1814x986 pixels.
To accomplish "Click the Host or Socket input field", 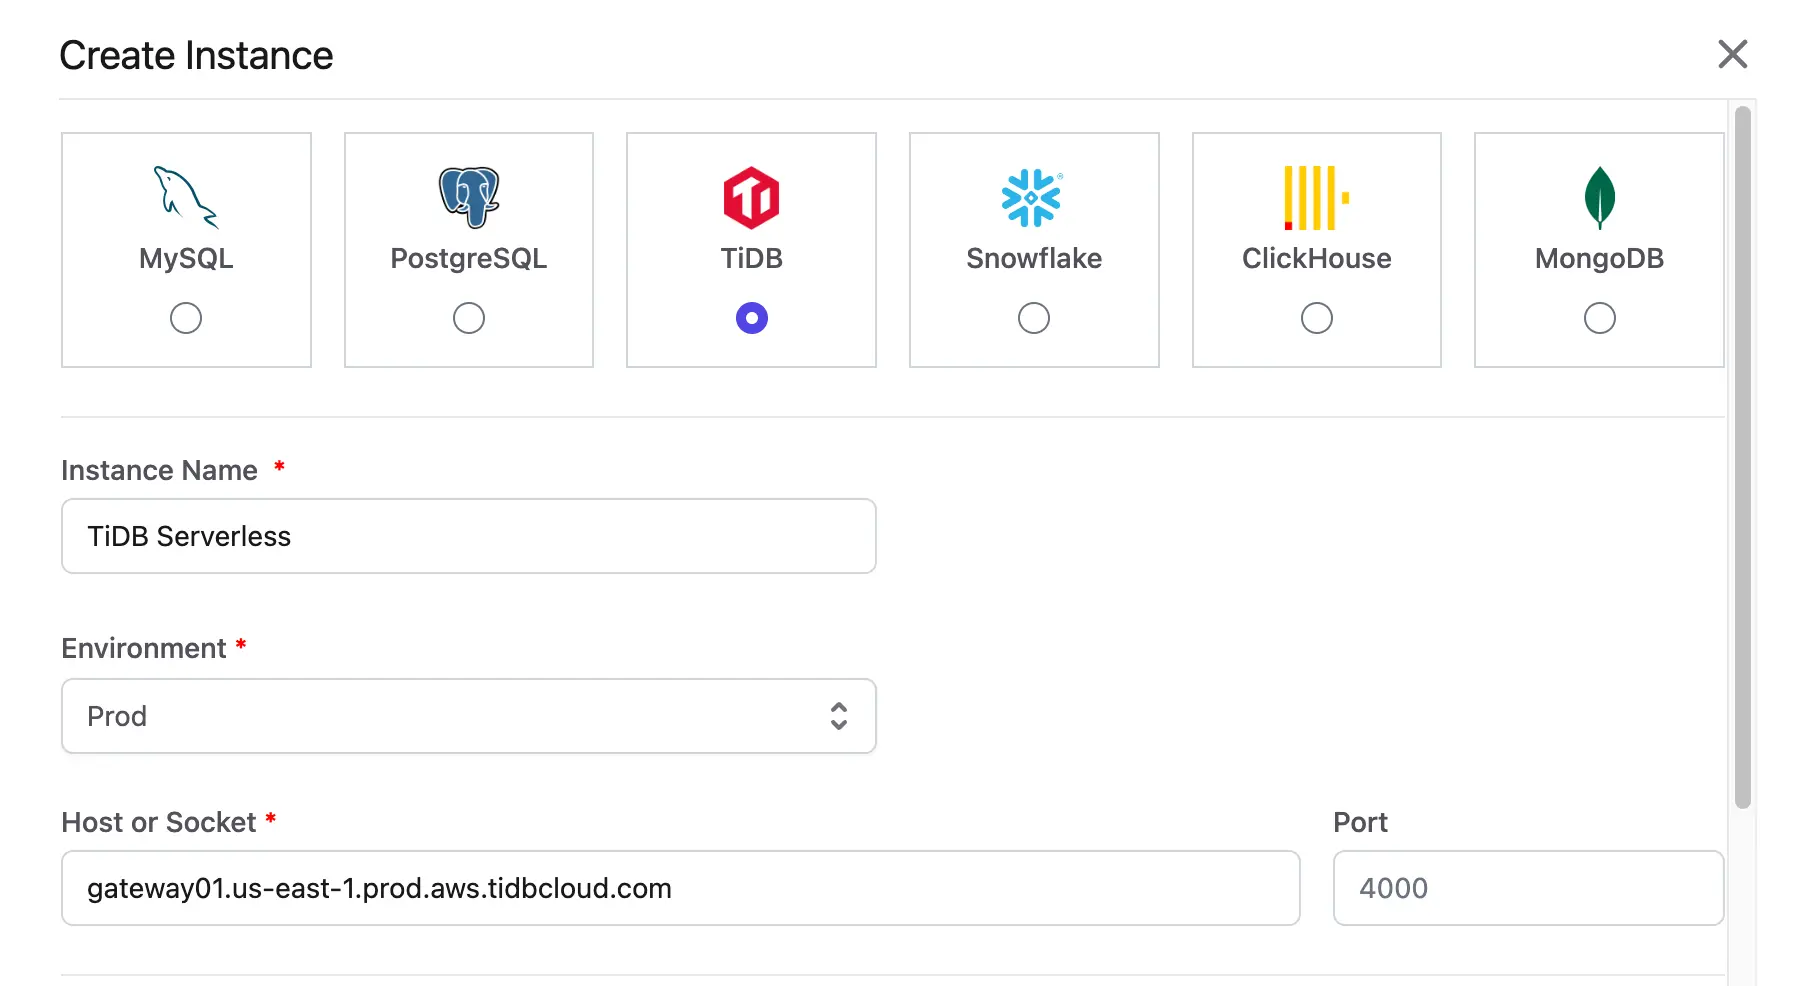I will tap(680, 888).
